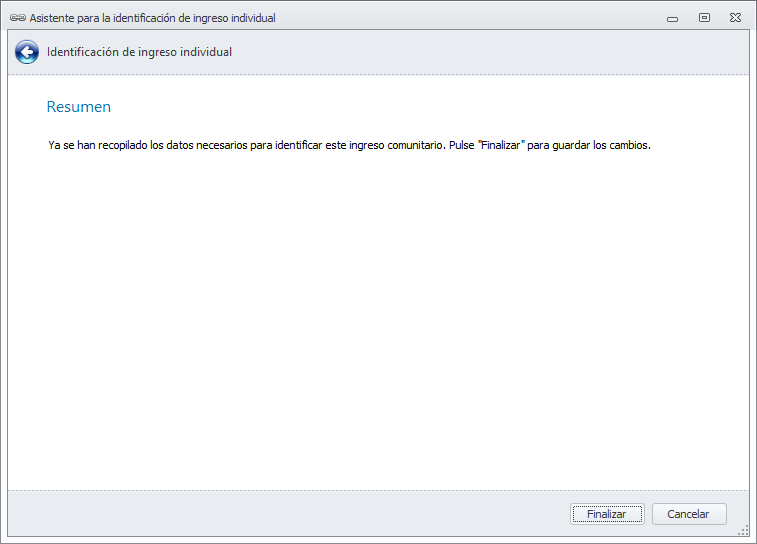Click the summary sentence starting "Ya se han recopilado"
Viewport: 757px width, 544px height.
click(x=349, y=145)
